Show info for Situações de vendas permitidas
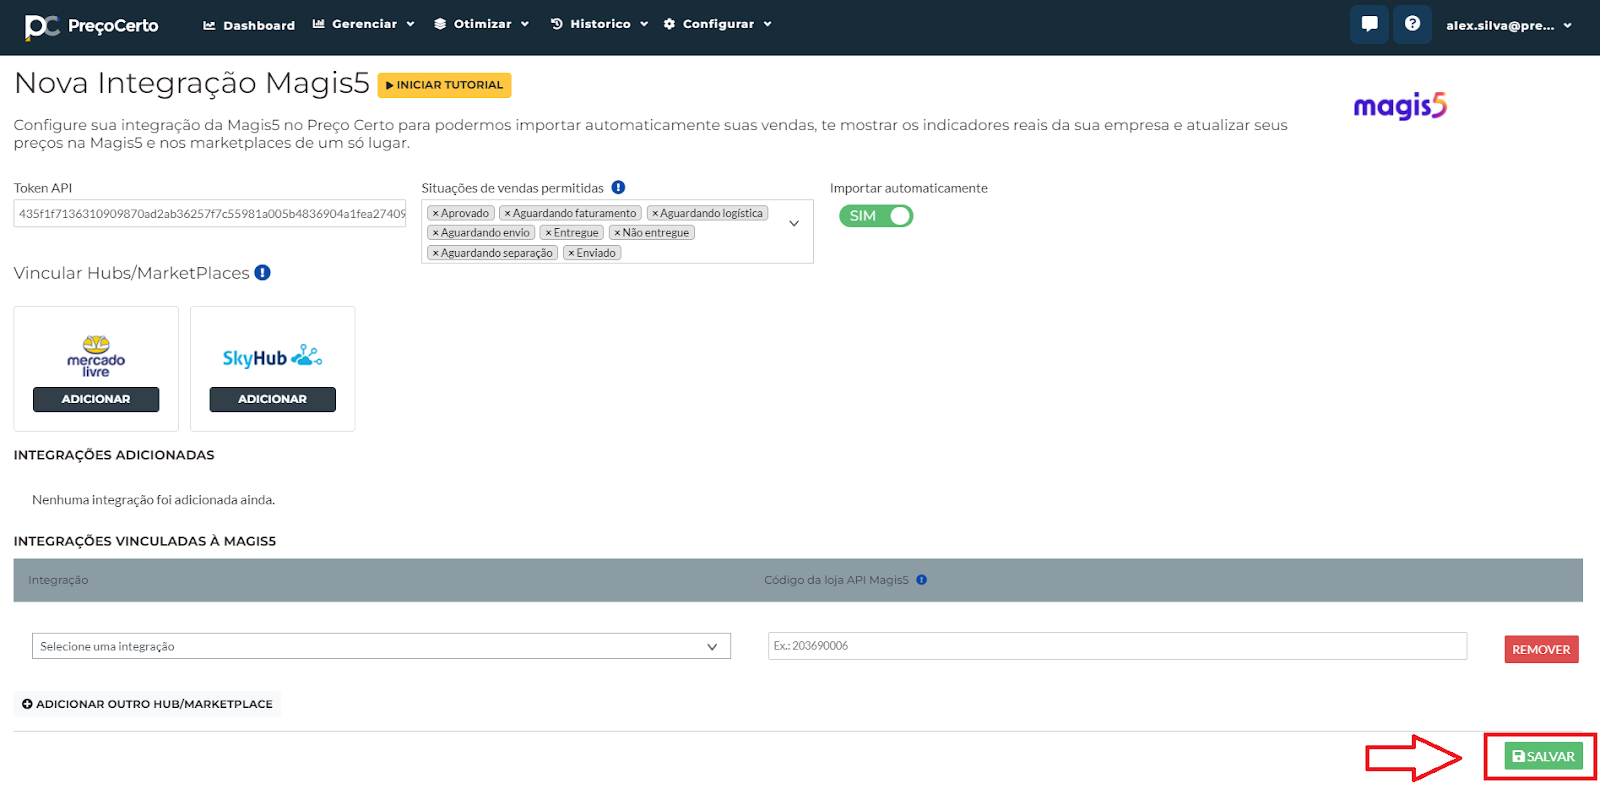The height and width of the screenshot is (795, 1600). pyautogui.click(x=618, y=187)
